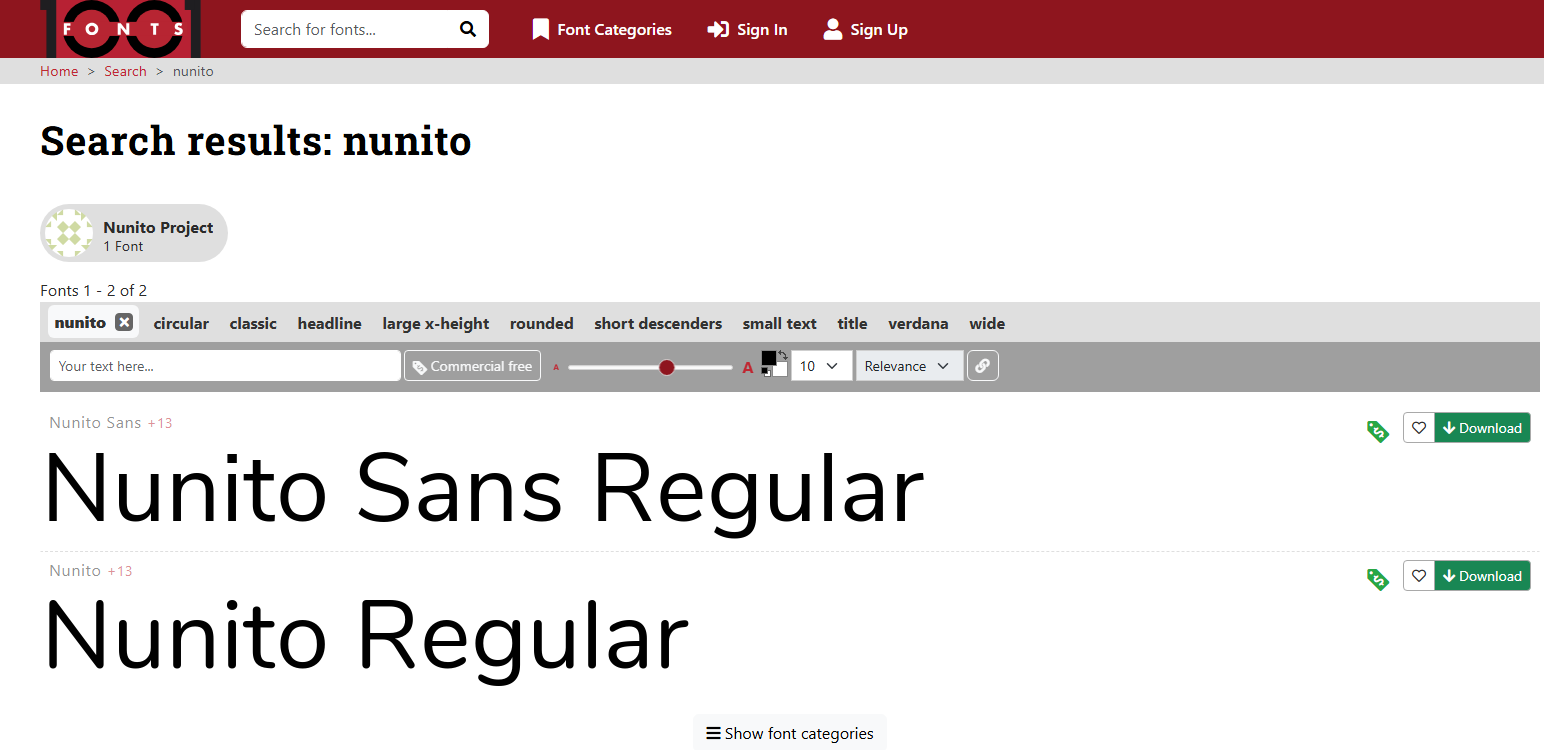Select the short descenders tag
Screen dimensions: 1544x750
(x=658, y=323)
